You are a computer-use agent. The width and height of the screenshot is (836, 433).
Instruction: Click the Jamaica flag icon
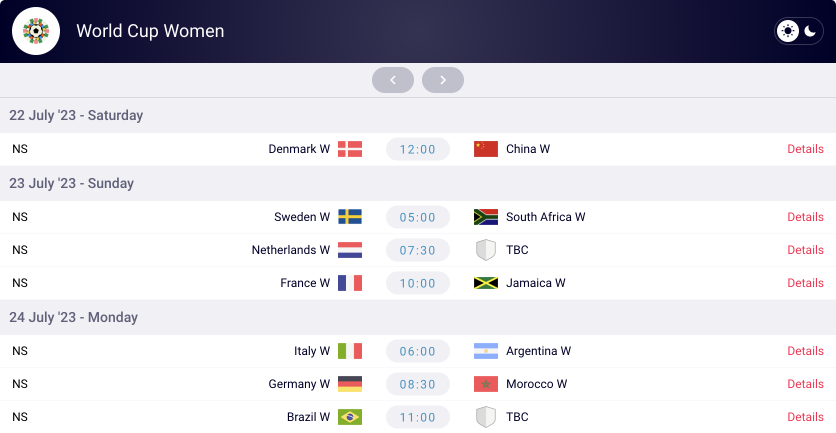click(486, 283)
